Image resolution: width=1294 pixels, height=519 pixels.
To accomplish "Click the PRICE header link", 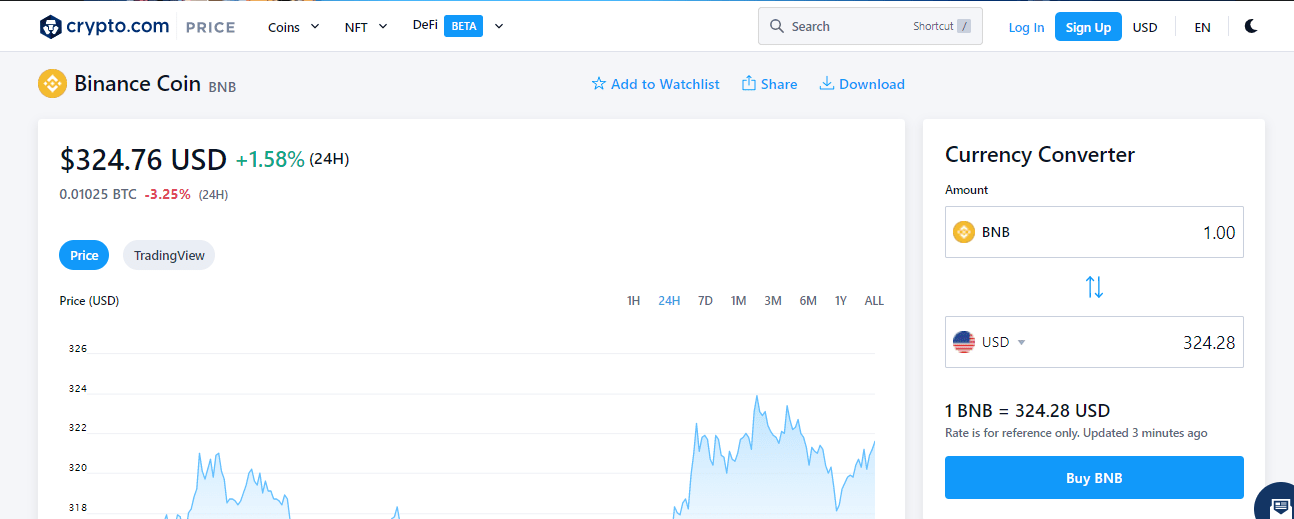I will pyautogui.click(x=211, y=27).
